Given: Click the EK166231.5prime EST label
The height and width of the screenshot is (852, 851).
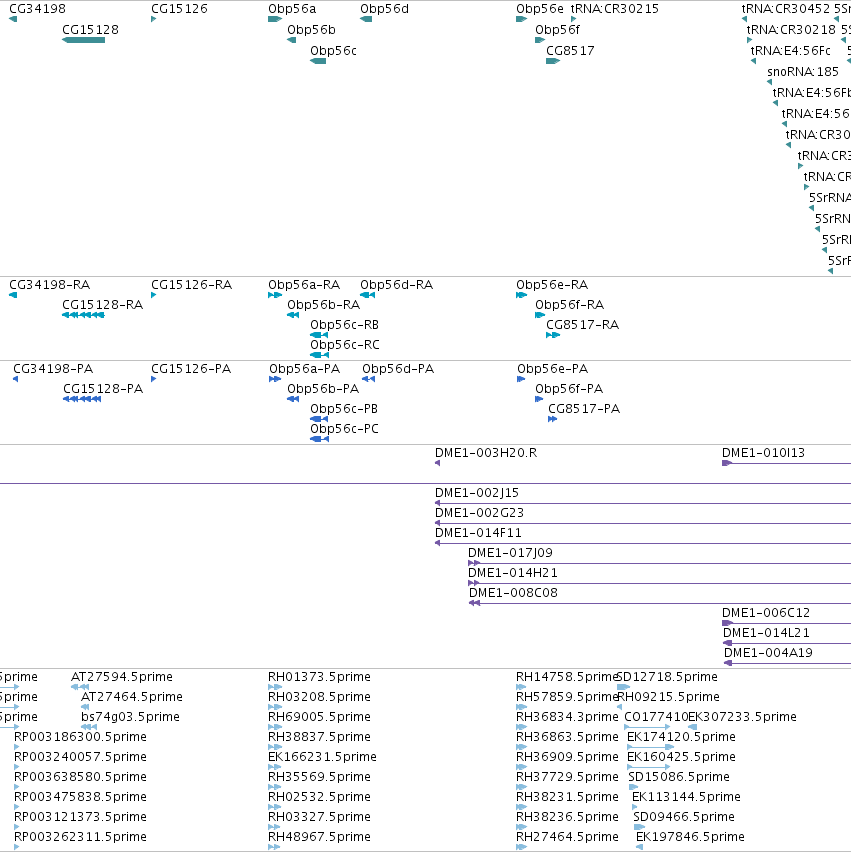Looking at the screenshot, I should point(322,757).
